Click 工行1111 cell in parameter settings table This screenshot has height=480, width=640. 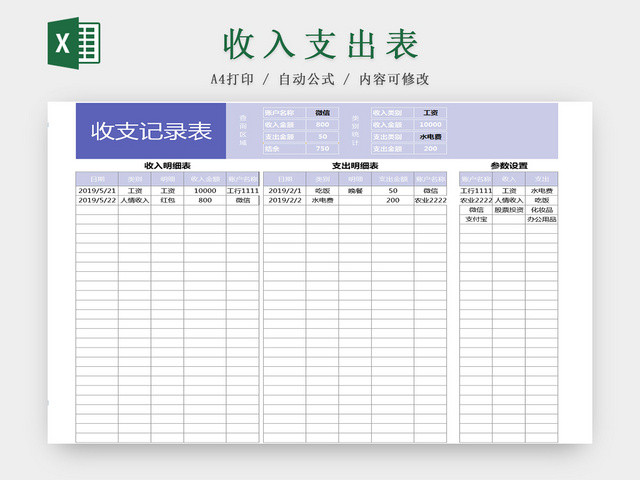(x=476, y=191)
